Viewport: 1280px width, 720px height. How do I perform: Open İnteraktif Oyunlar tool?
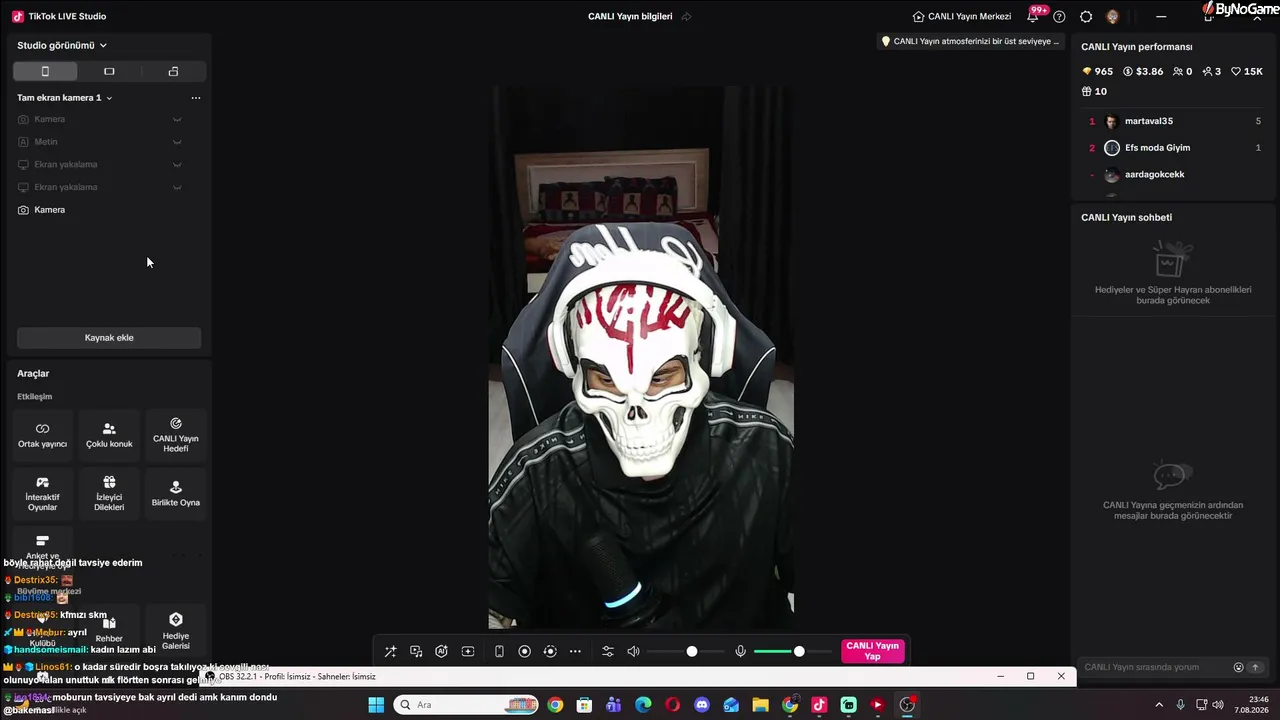pyautogui.click(x=42, y=494)
